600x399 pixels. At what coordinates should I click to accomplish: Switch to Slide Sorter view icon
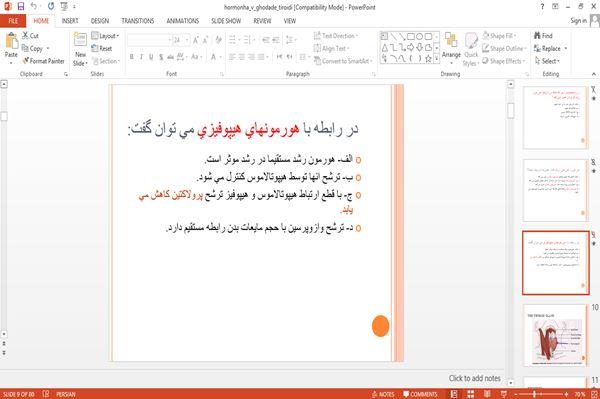coord(470,394)
